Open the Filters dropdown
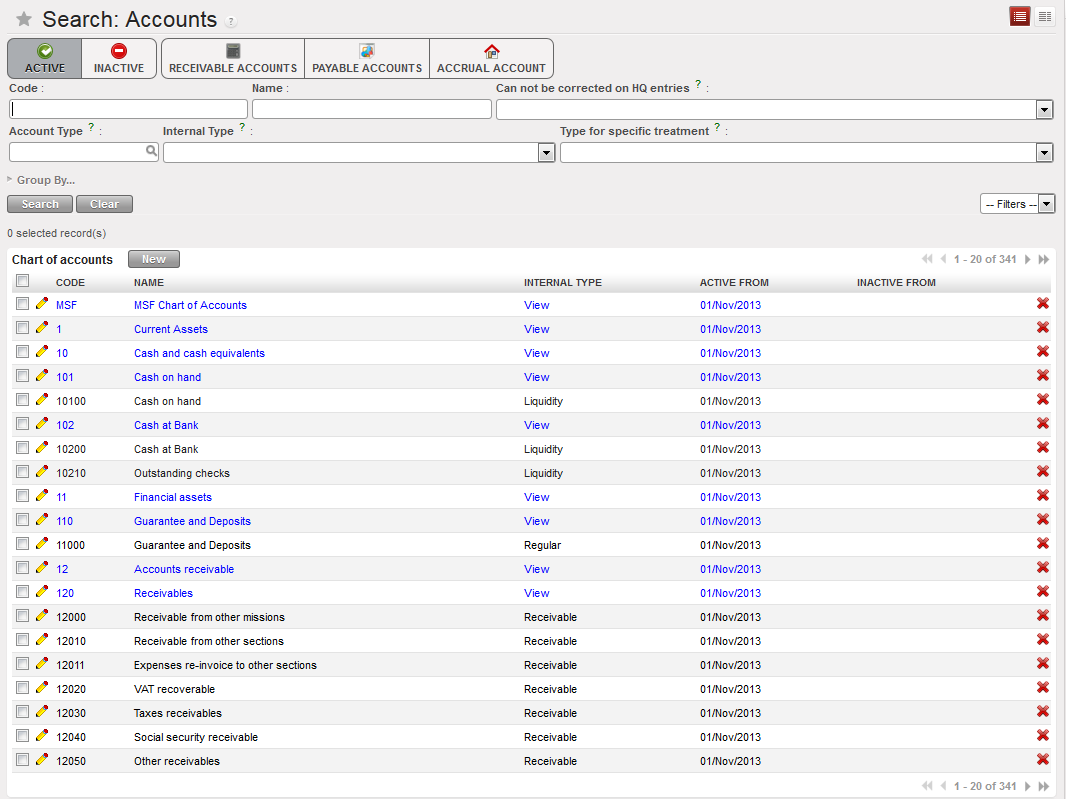 (1017, 204)
